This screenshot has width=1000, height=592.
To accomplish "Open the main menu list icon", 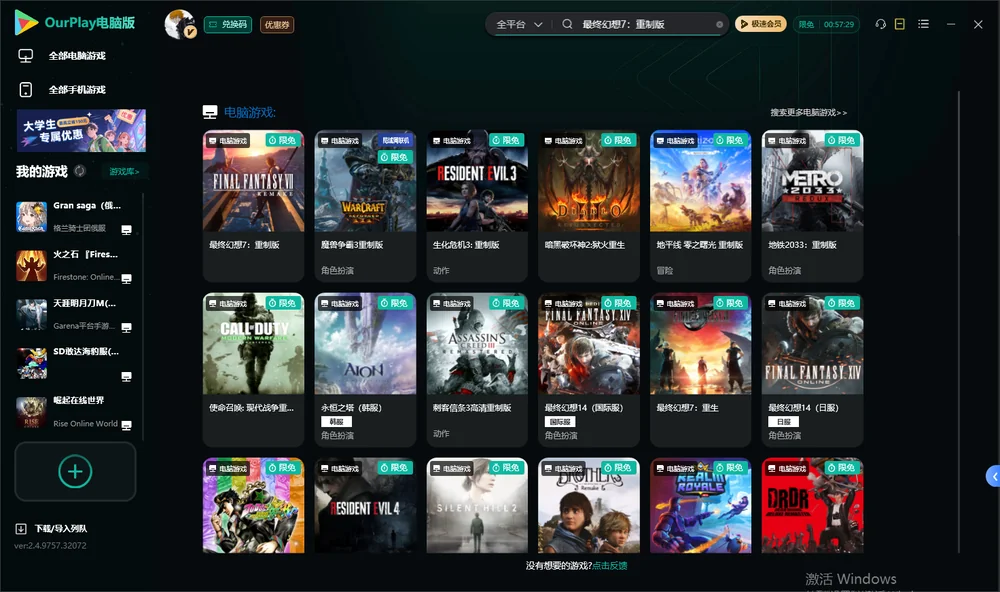I will (923, 24).
